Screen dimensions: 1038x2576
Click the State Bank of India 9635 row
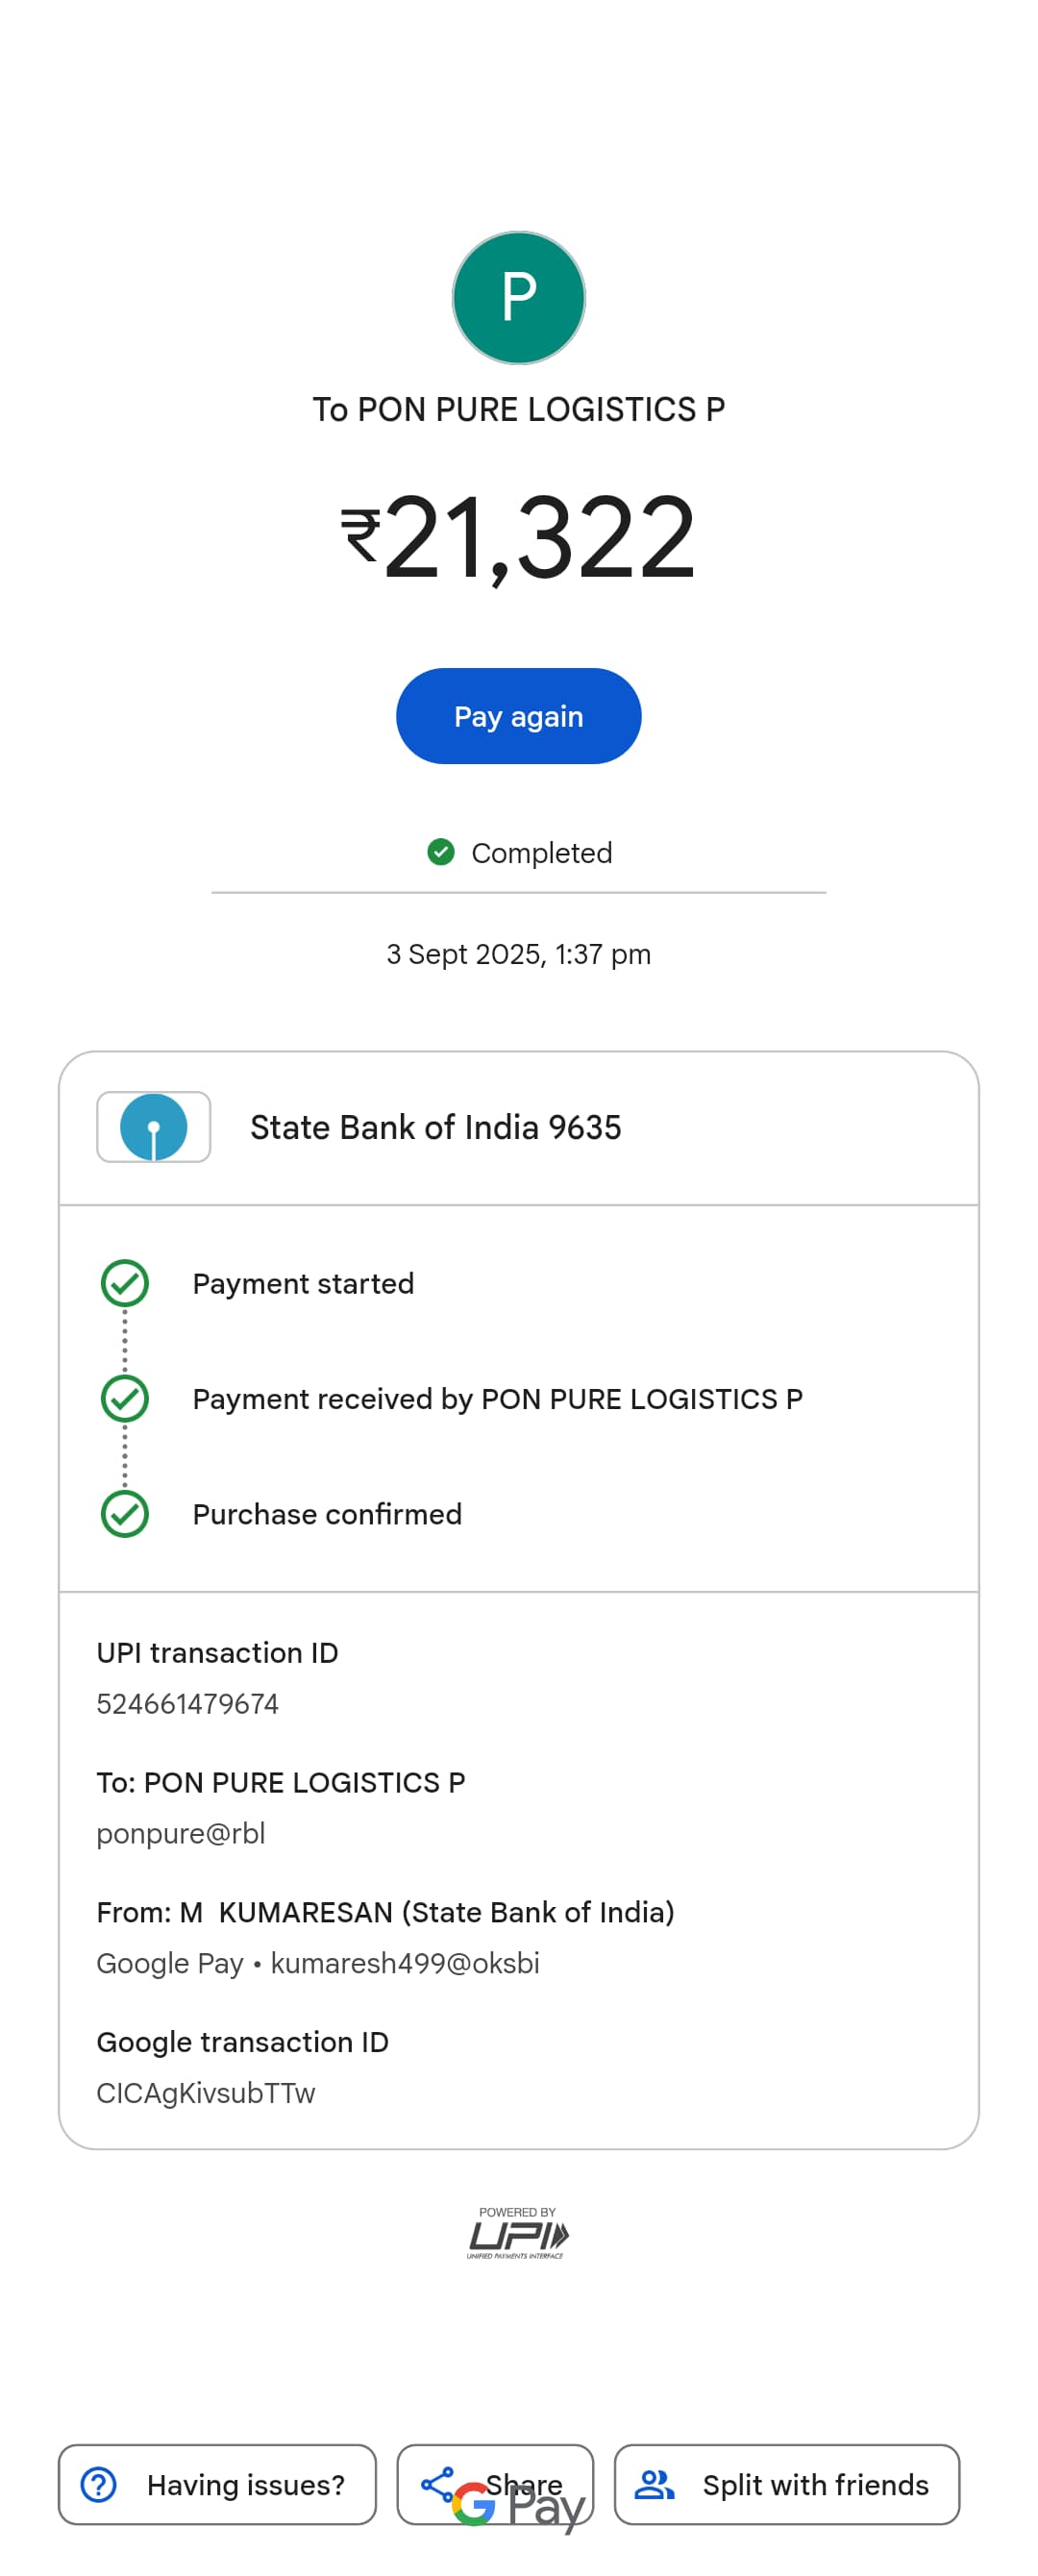coord(518,1127)
